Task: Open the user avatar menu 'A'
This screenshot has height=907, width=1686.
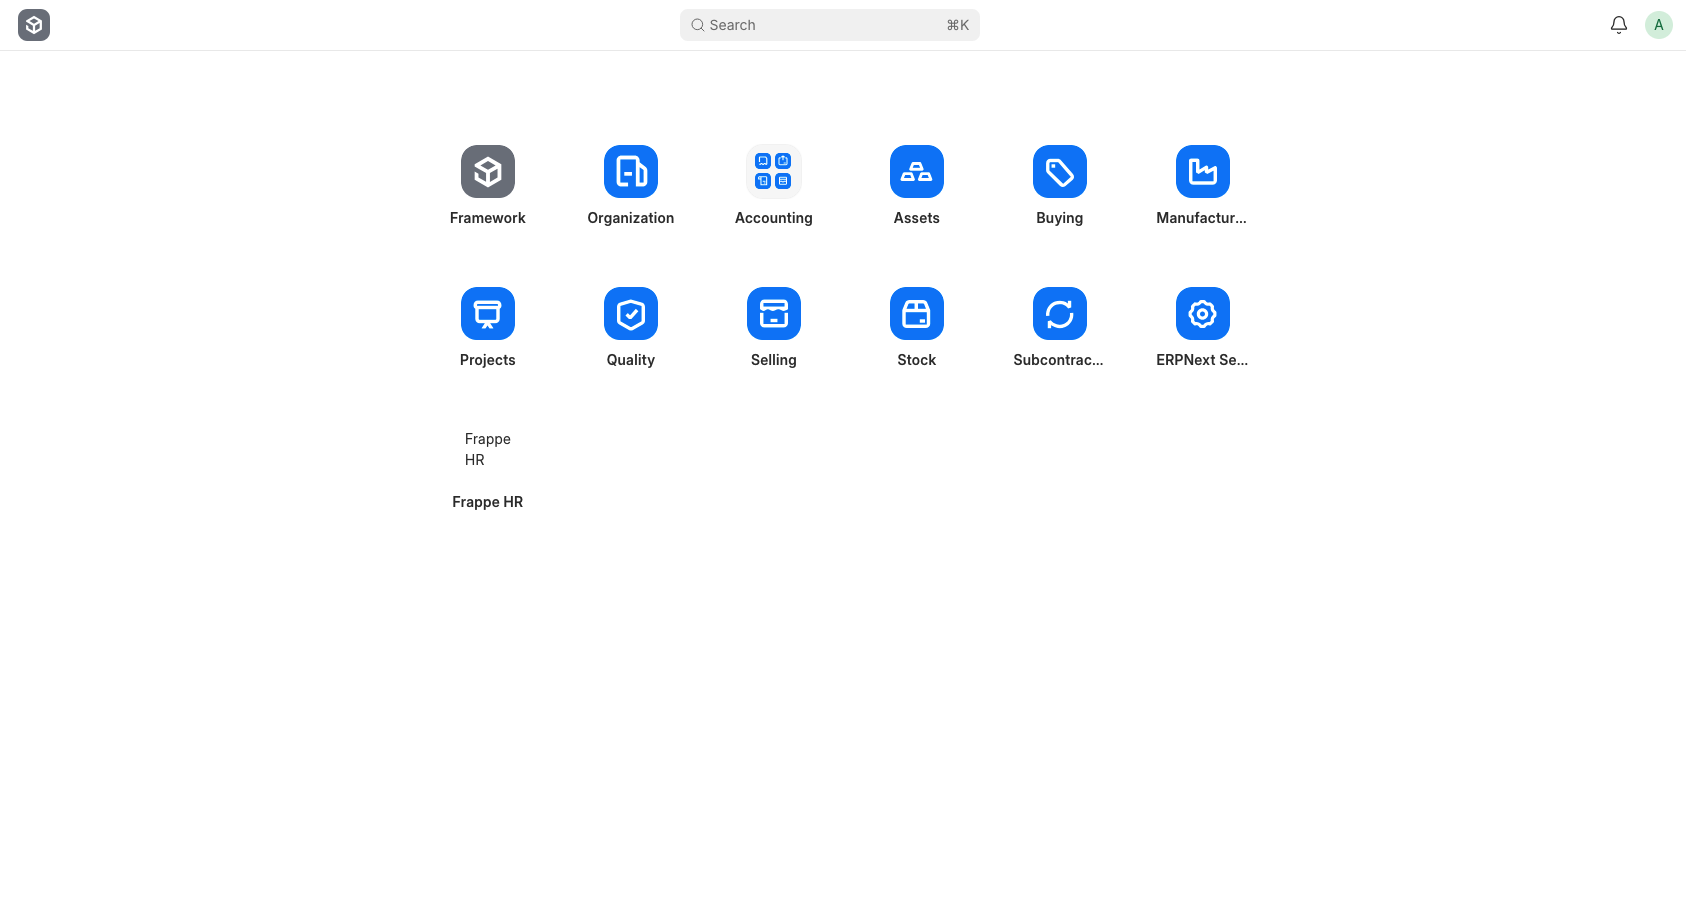Action: coord(1659,25)
